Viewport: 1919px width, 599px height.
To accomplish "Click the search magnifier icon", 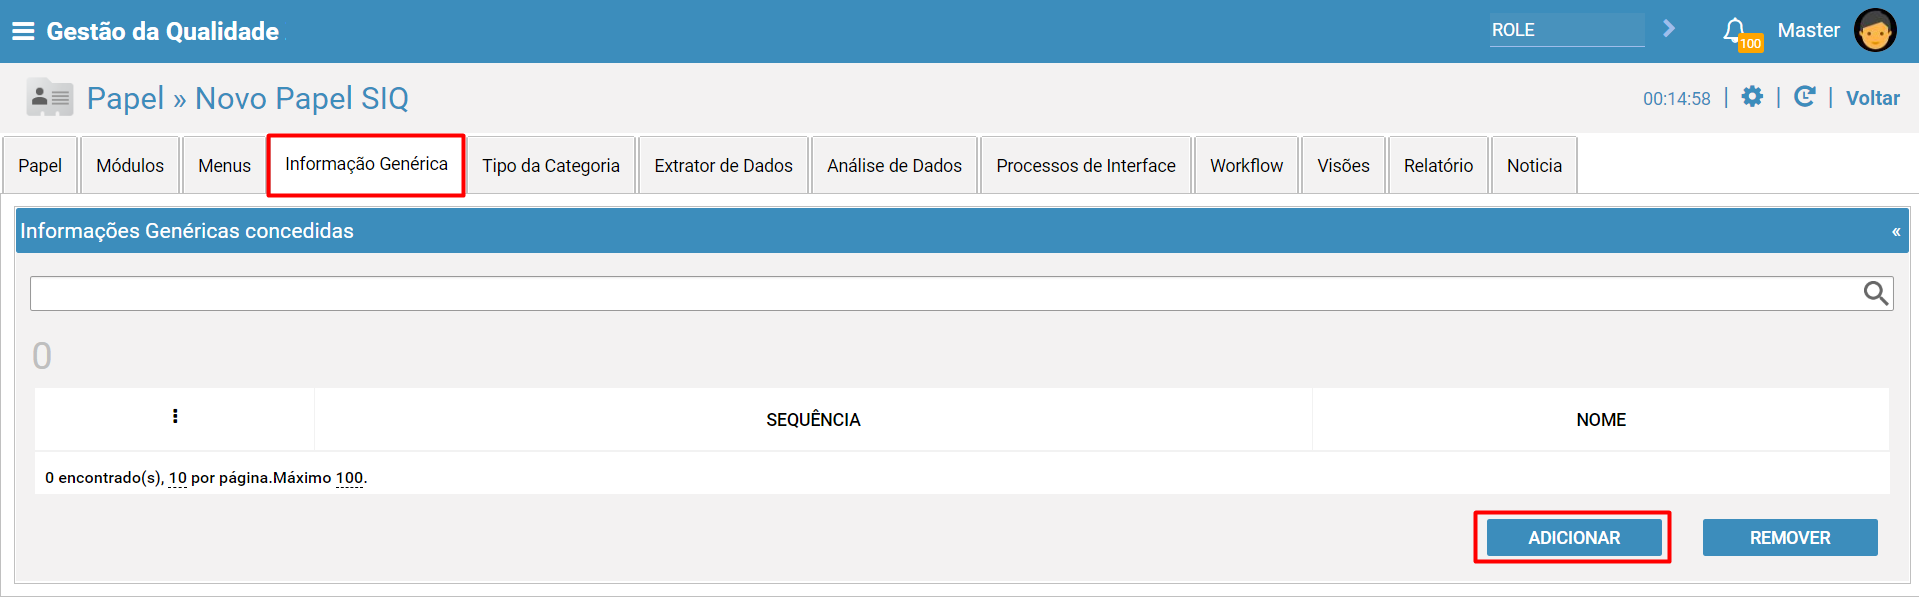I will 1876,293.
